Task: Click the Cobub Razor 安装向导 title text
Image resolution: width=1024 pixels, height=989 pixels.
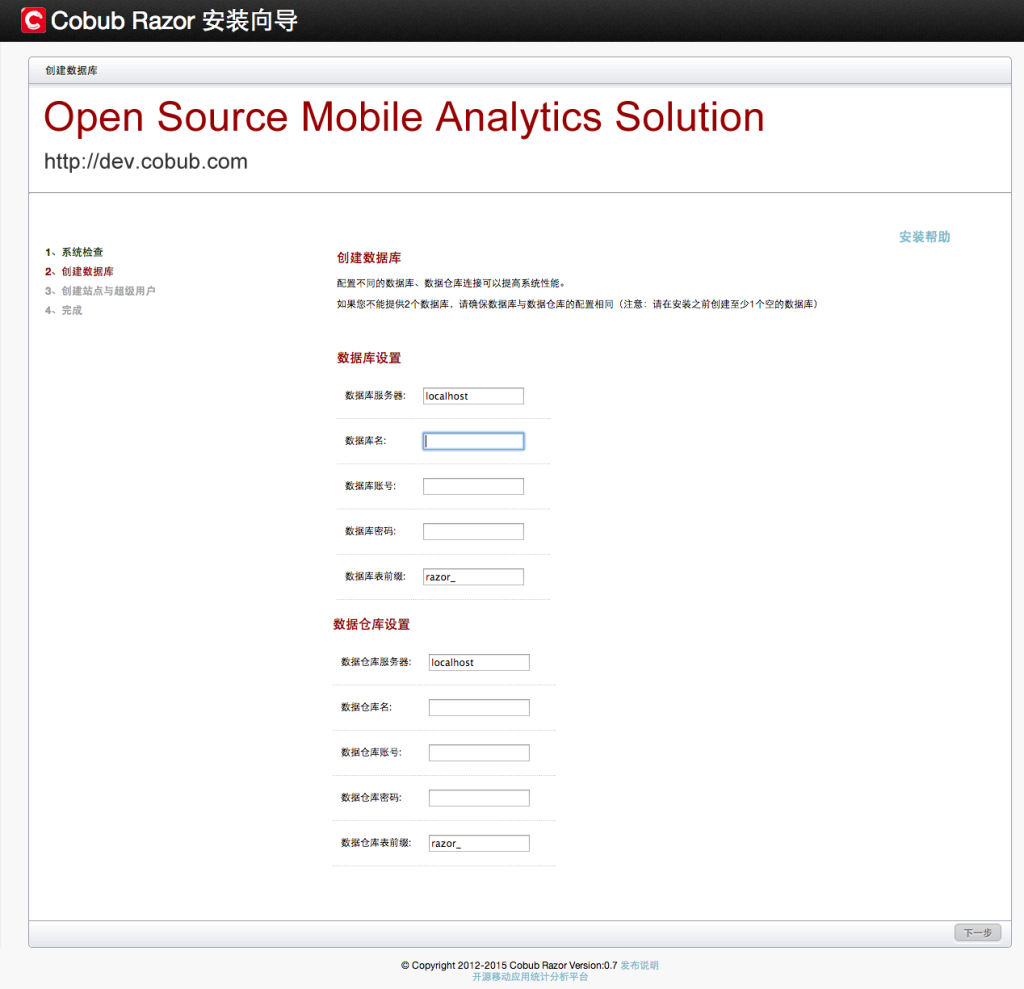Action: pos(174,21)
